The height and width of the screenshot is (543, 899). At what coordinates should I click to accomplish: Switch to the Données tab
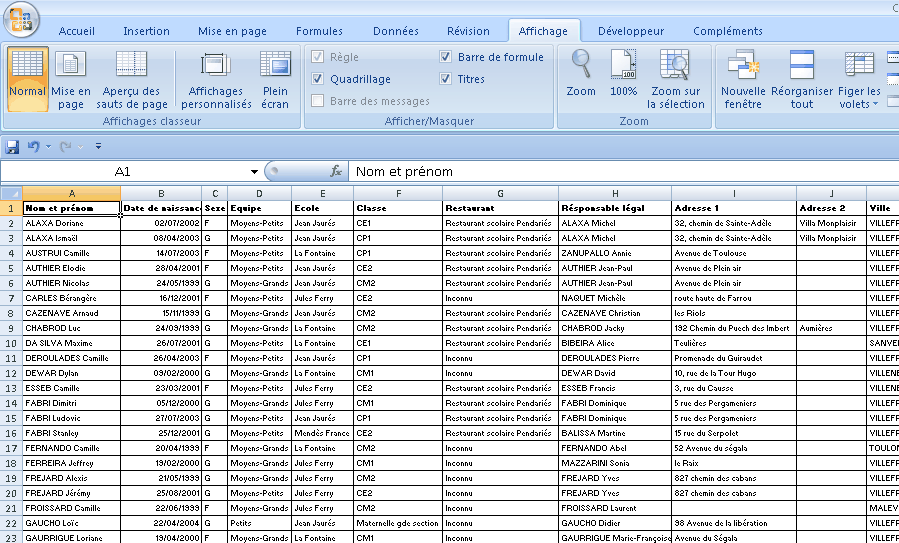tap(396, 31)
